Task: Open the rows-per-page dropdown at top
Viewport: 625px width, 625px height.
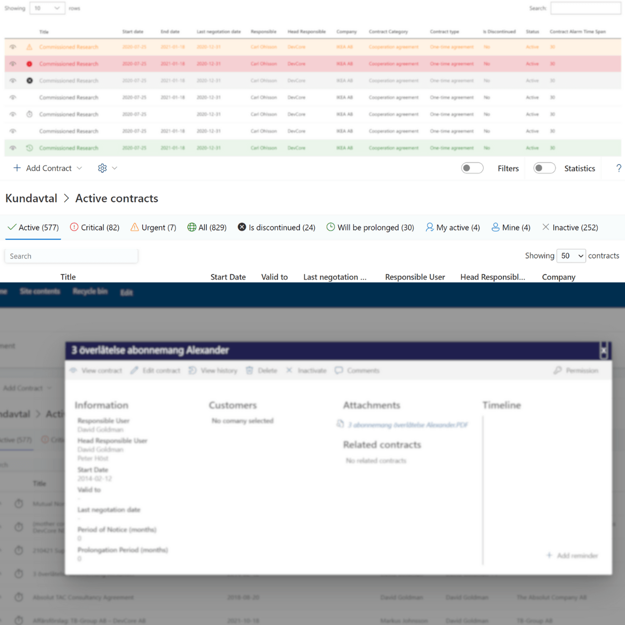Action: [x=47, y=8]
